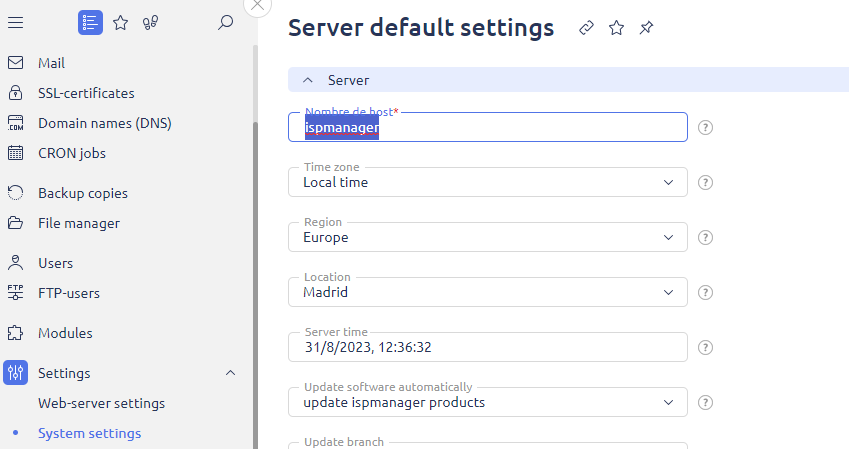Open SSL-certificates section
This screenshot has height=449, width=849.
click(x=86, y=93)
